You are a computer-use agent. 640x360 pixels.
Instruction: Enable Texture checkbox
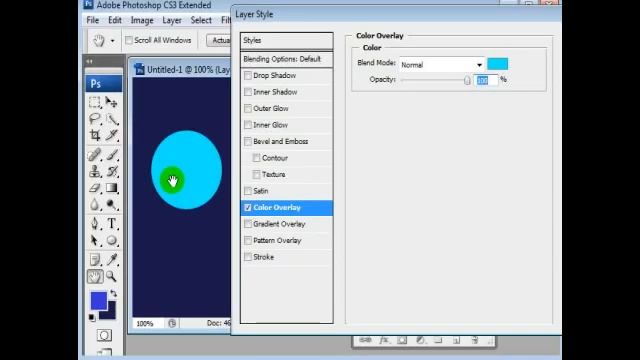[256, 174]
